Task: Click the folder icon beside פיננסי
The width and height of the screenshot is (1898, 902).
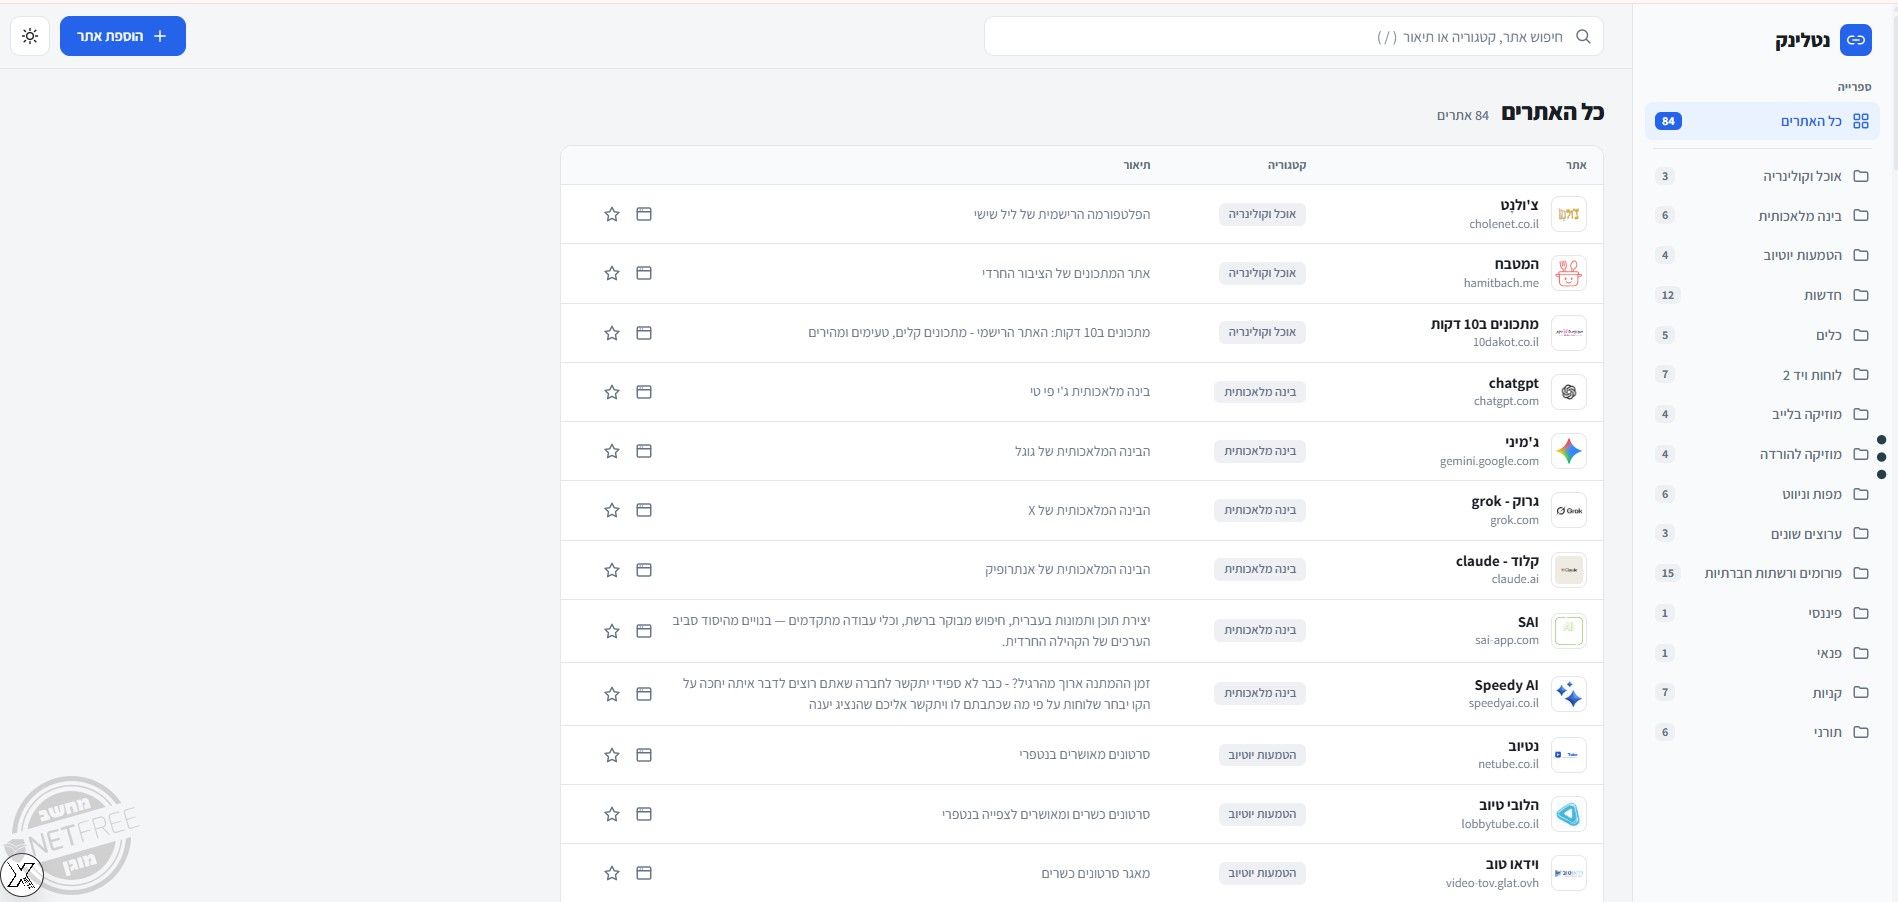Action: (x=1860, y=613)
